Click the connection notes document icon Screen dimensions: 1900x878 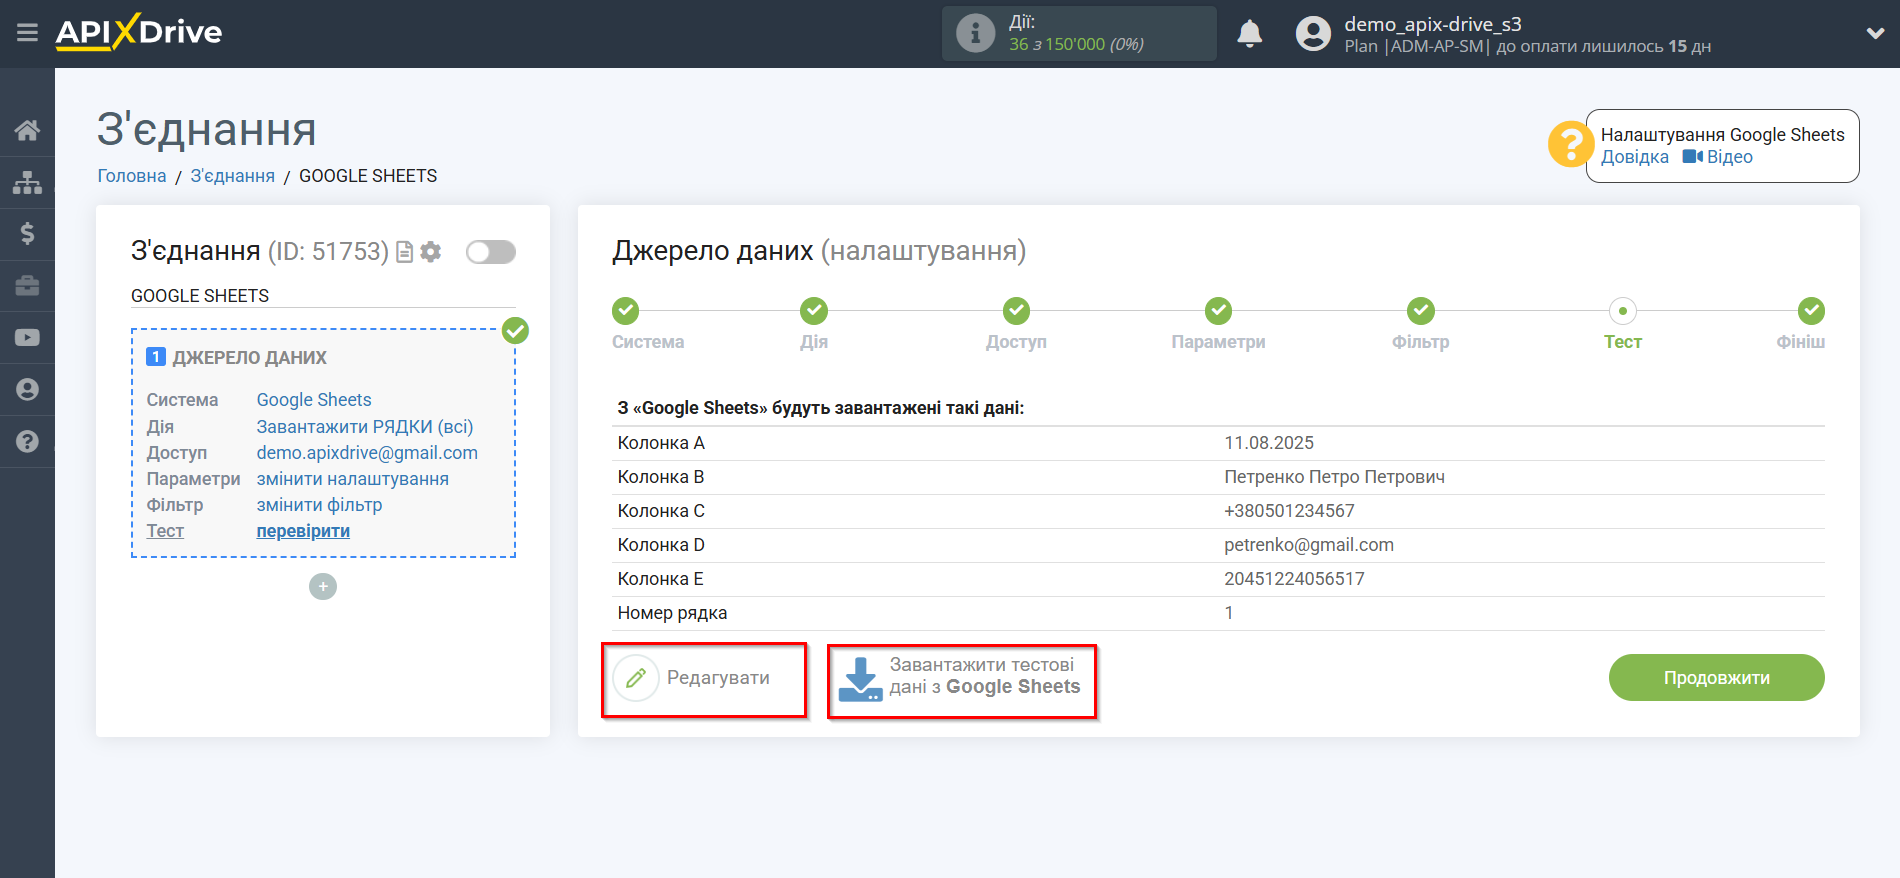click(x=404, y=252)
